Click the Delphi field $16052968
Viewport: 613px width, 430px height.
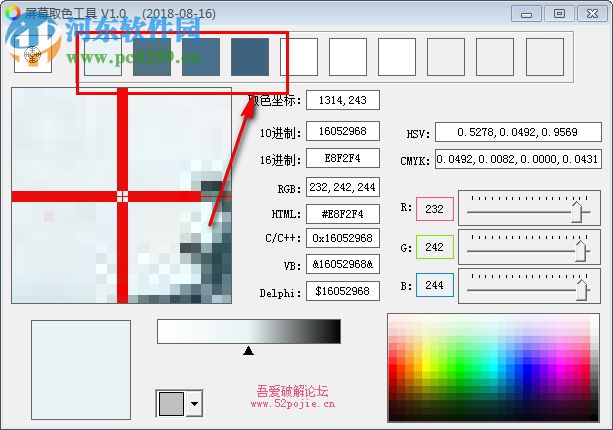click(343, 291)
